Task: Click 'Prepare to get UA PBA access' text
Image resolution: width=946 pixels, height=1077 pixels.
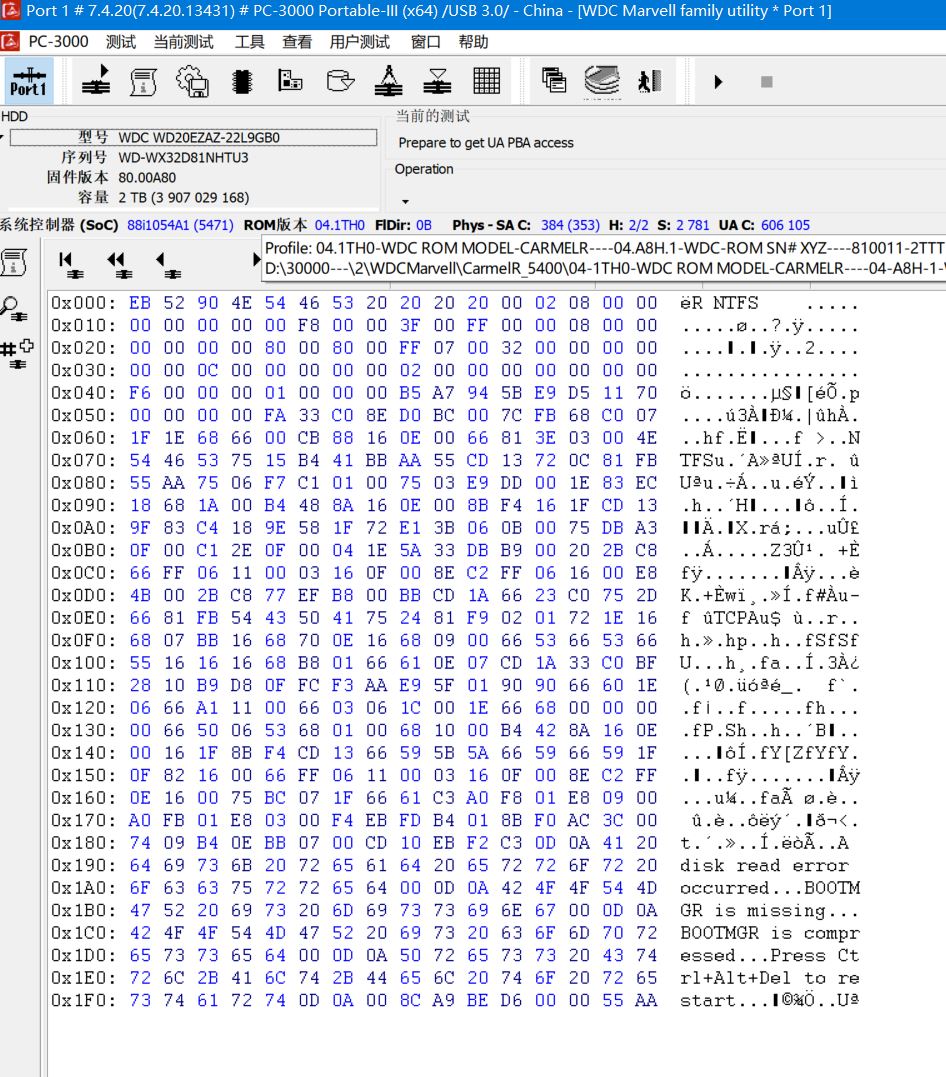Action: point(486,143)
